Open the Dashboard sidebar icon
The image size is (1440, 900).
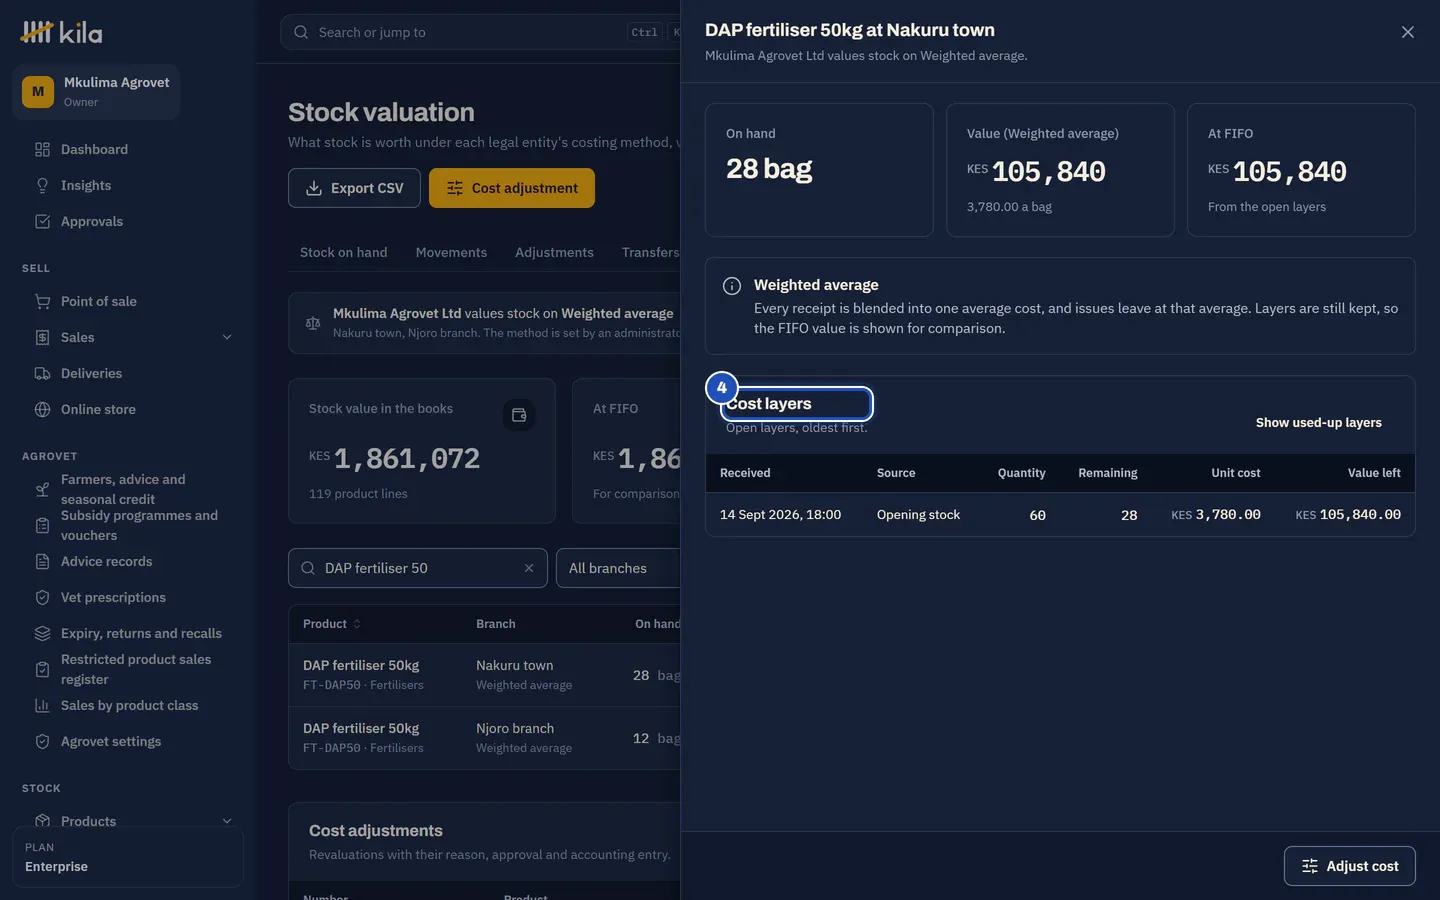click(x=42, y=150)
